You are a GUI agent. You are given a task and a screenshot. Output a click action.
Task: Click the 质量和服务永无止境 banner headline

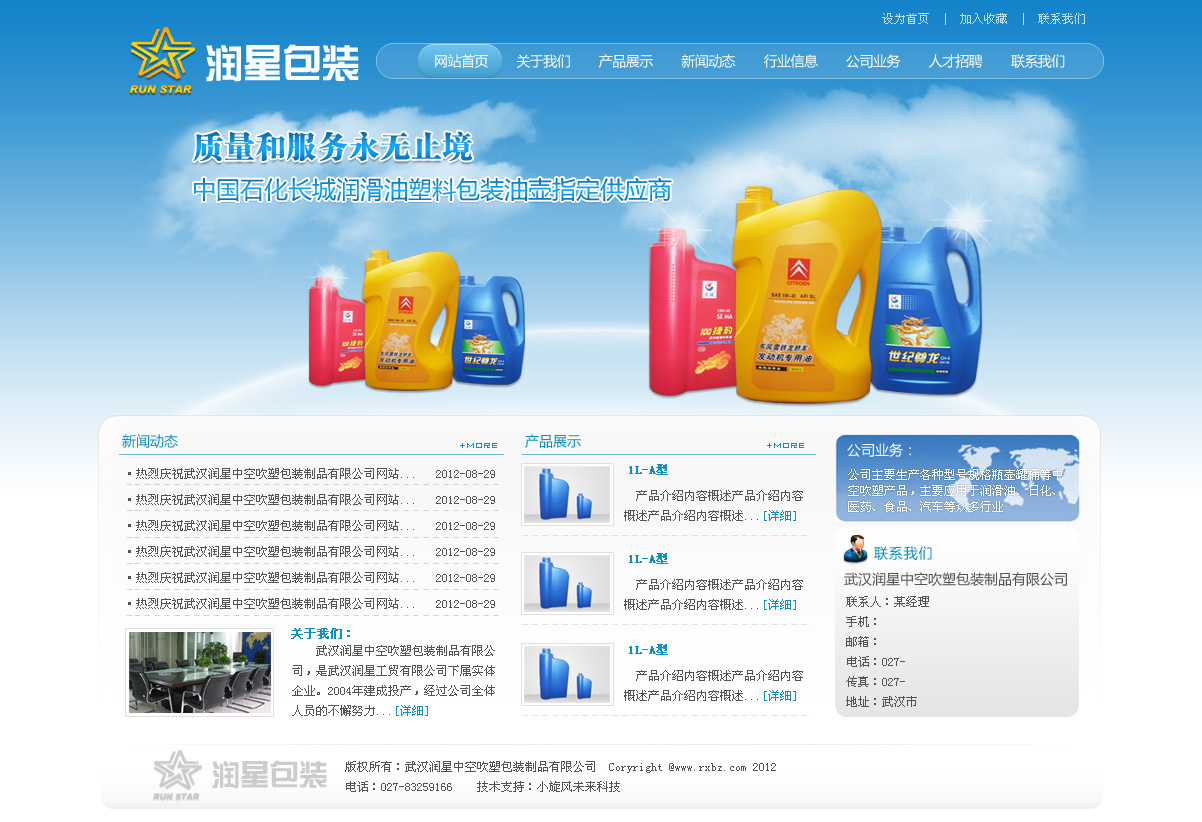tap(332, 148)
